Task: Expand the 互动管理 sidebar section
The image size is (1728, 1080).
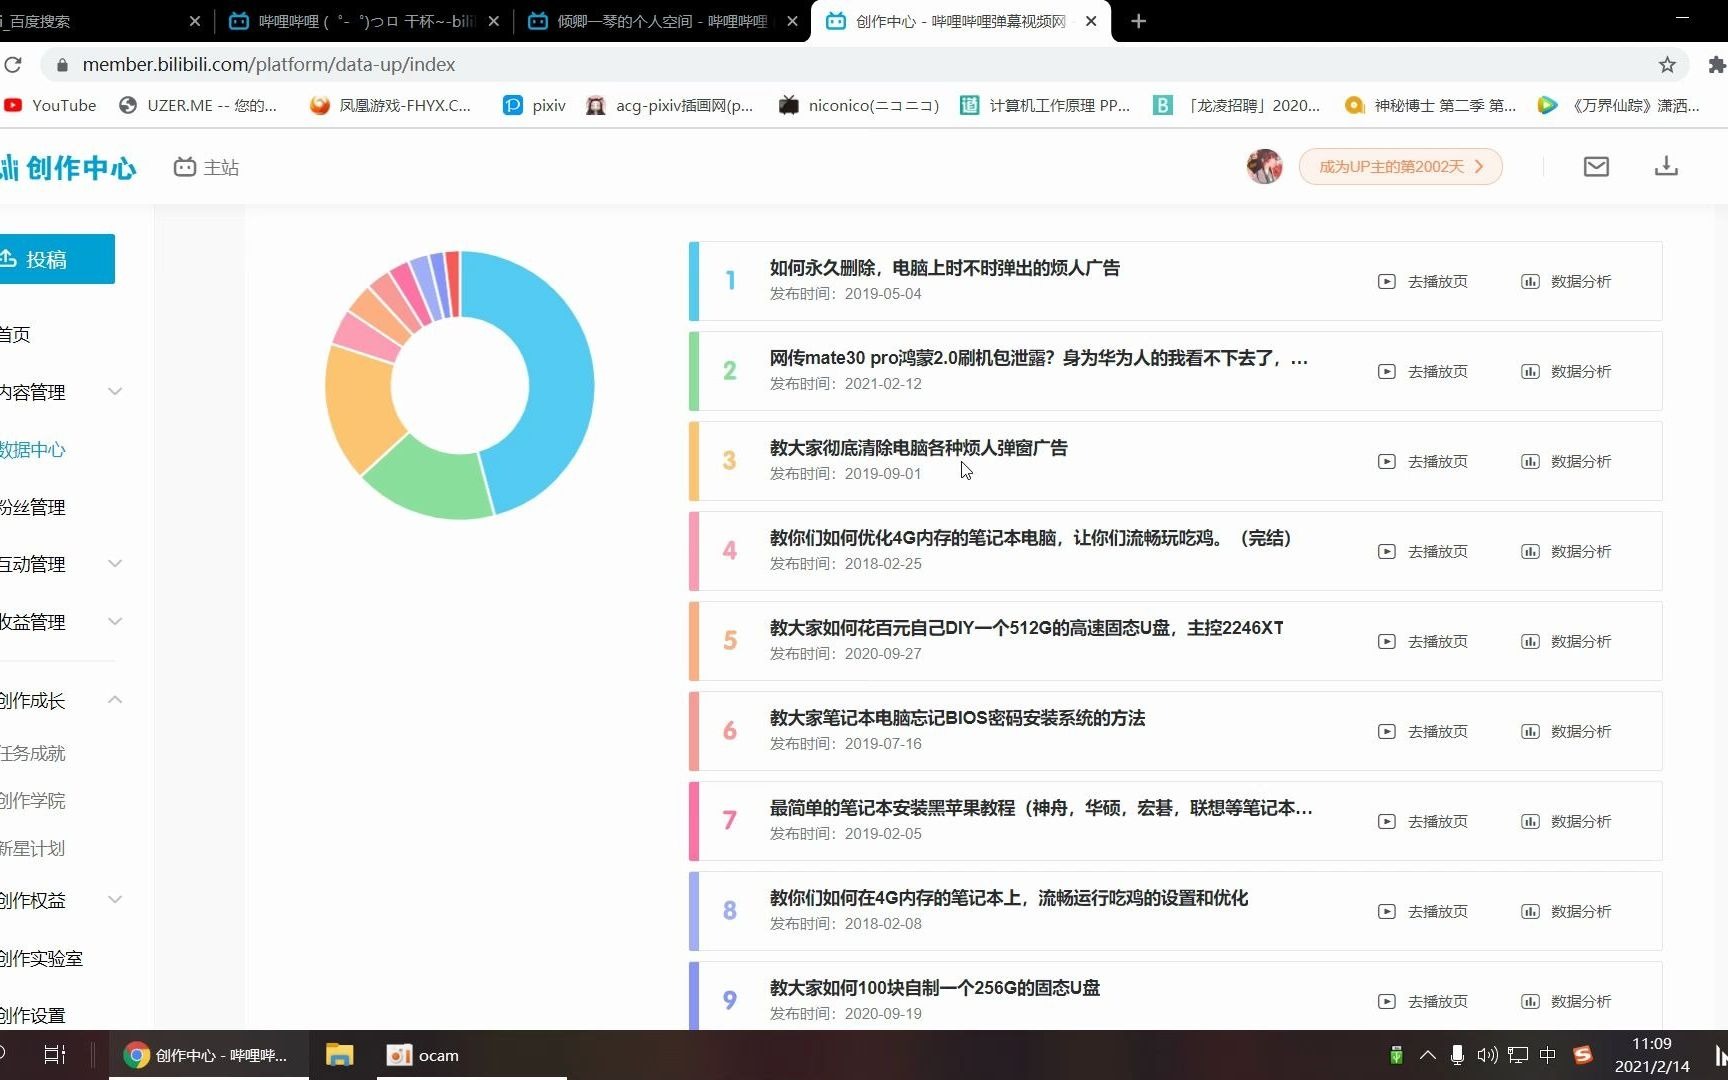Action: tap(115, 563)
